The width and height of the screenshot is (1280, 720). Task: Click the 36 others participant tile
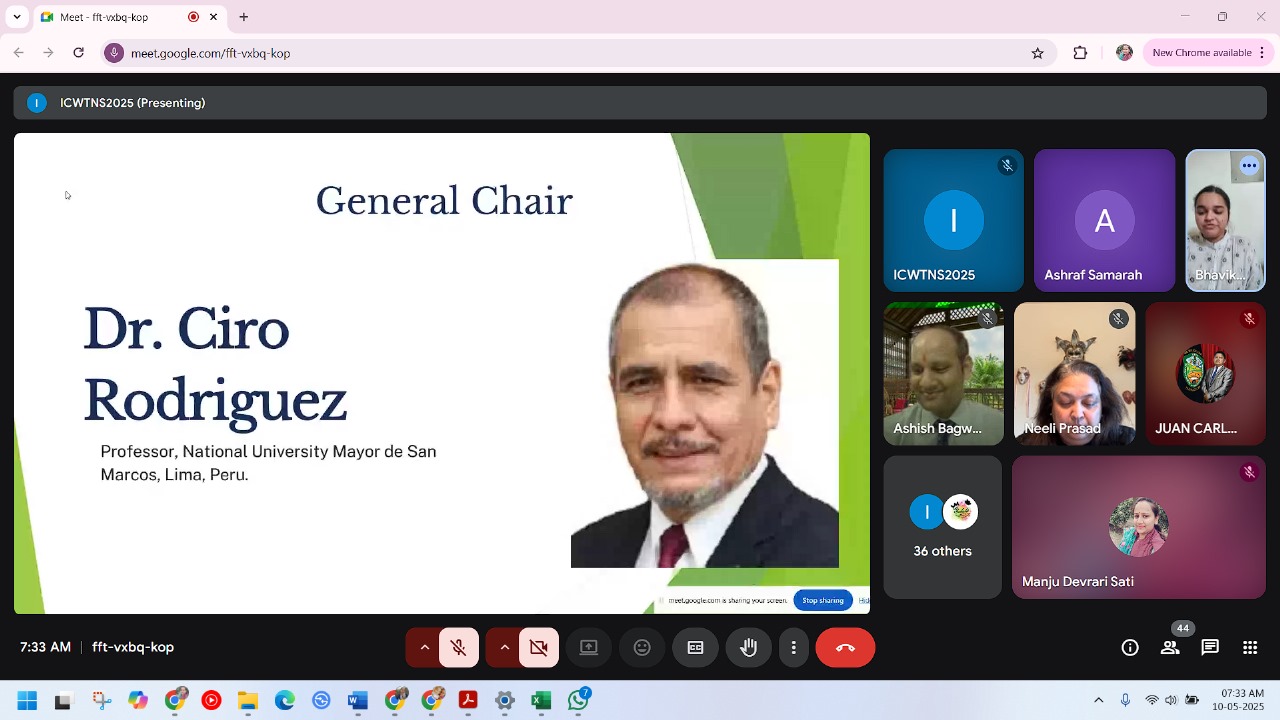tap(942, 527)
